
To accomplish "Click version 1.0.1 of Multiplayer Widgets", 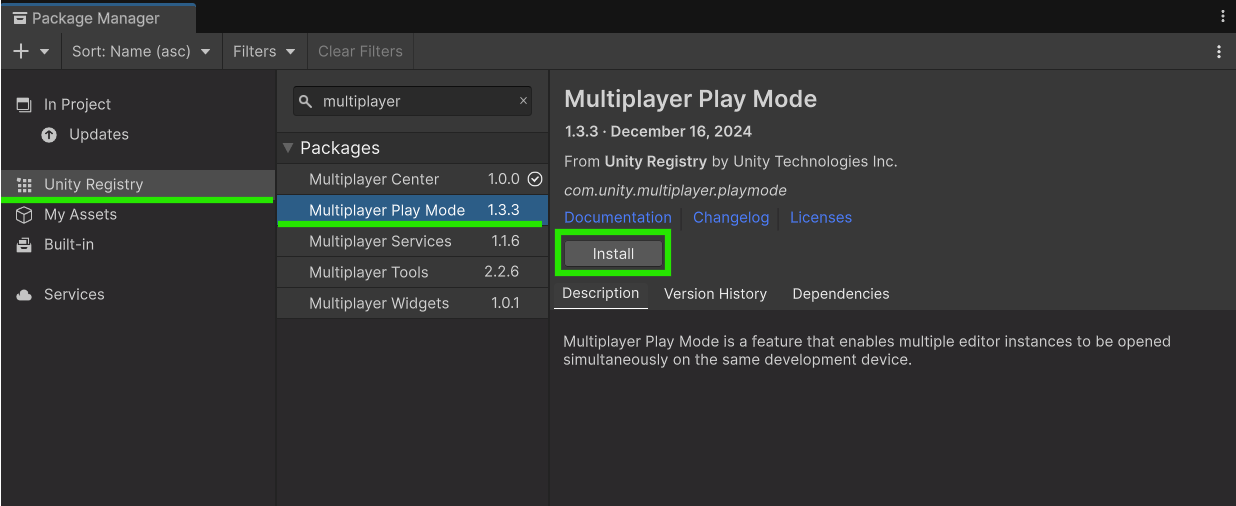I will (x=505, y=303).
